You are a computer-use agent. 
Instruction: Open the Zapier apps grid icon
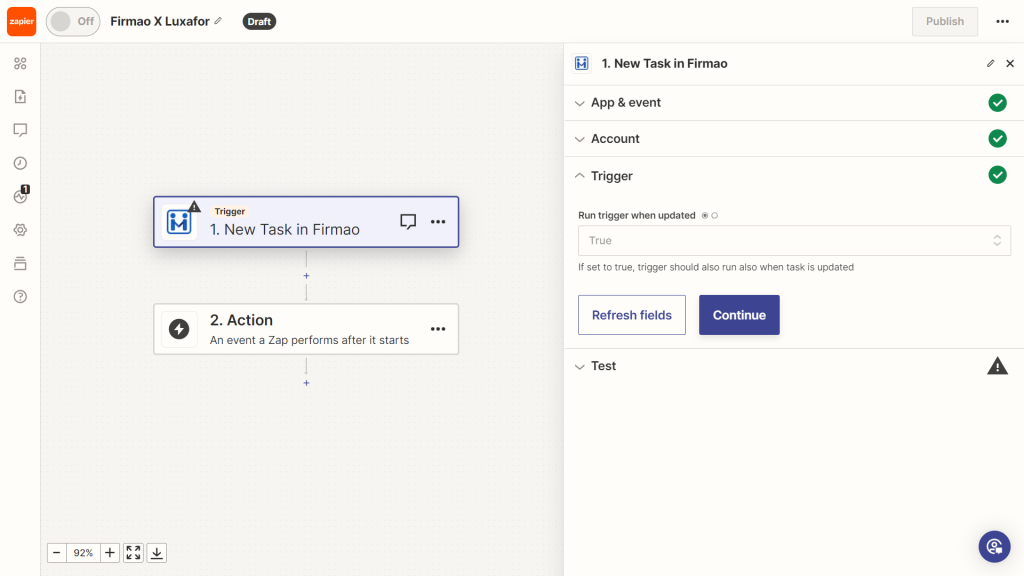click(x=20, y=63)
